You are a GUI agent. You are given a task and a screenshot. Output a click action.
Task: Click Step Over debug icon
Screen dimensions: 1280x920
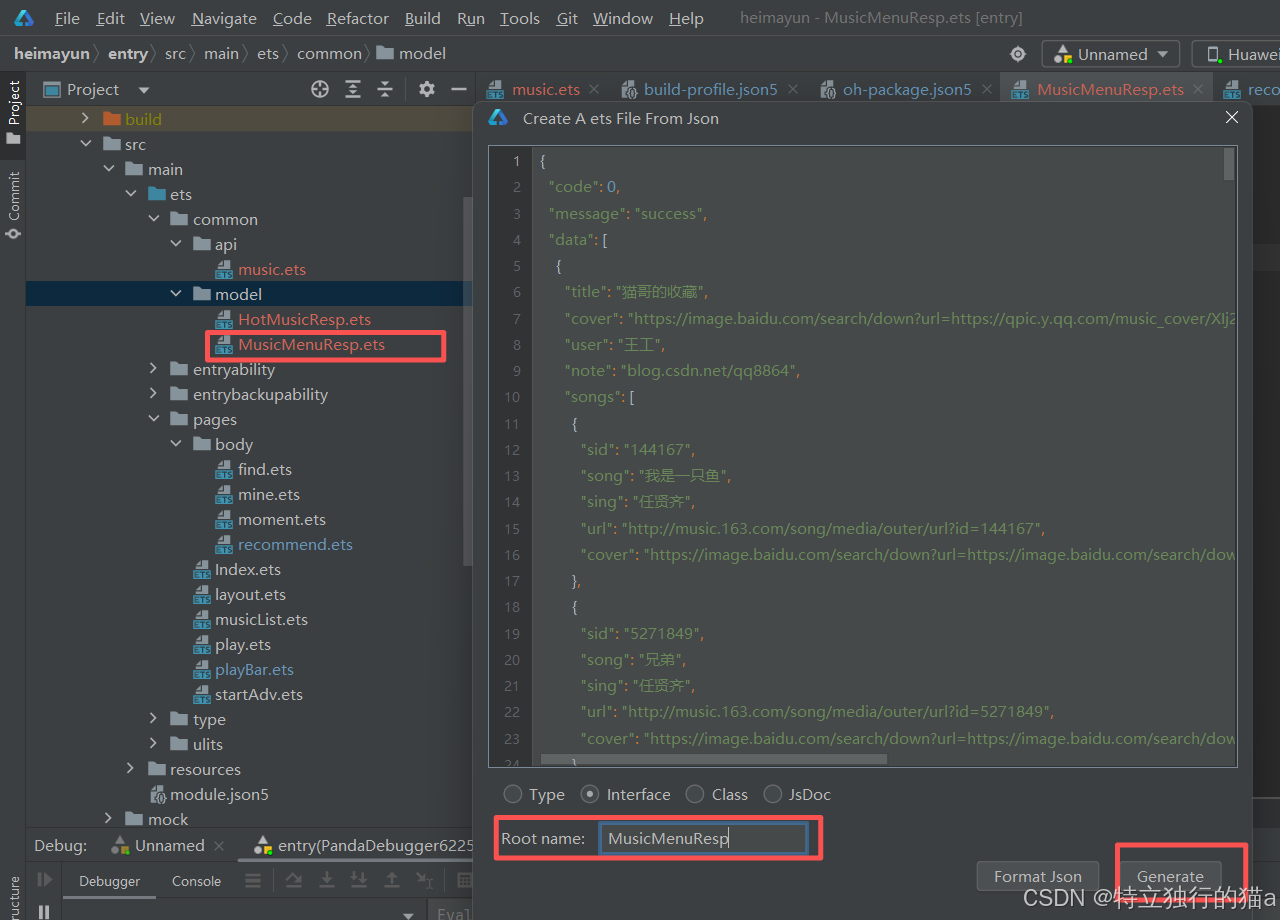point(294,880)
